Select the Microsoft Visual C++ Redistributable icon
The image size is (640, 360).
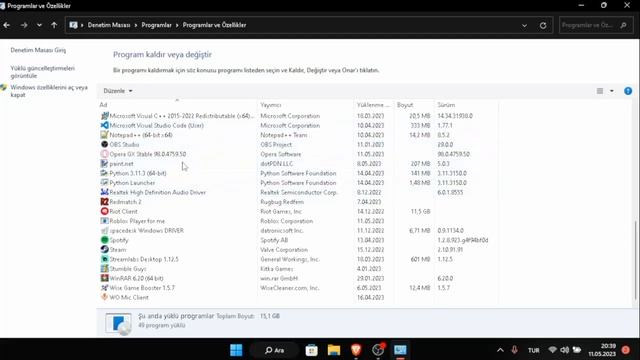[x=104, y=116]
